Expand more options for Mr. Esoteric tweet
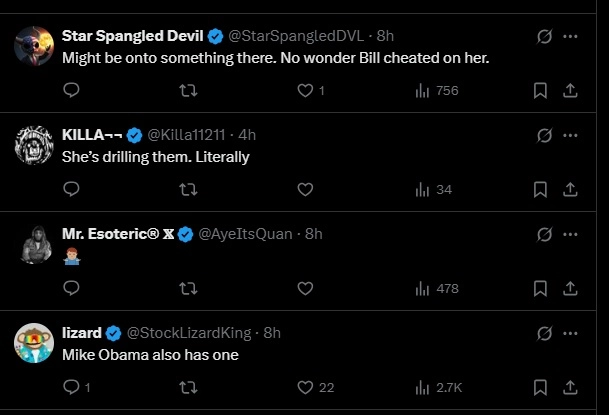609x415 pixels. click(571, 234)
